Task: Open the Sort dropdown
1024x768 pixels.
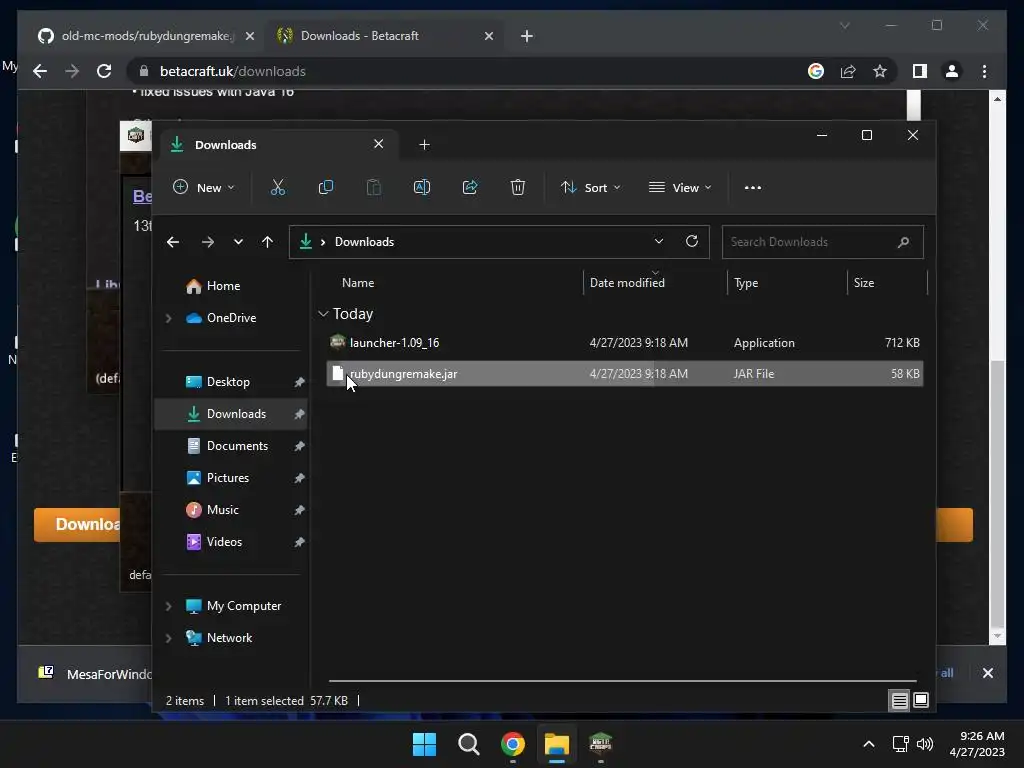Action: coord(590,187)
